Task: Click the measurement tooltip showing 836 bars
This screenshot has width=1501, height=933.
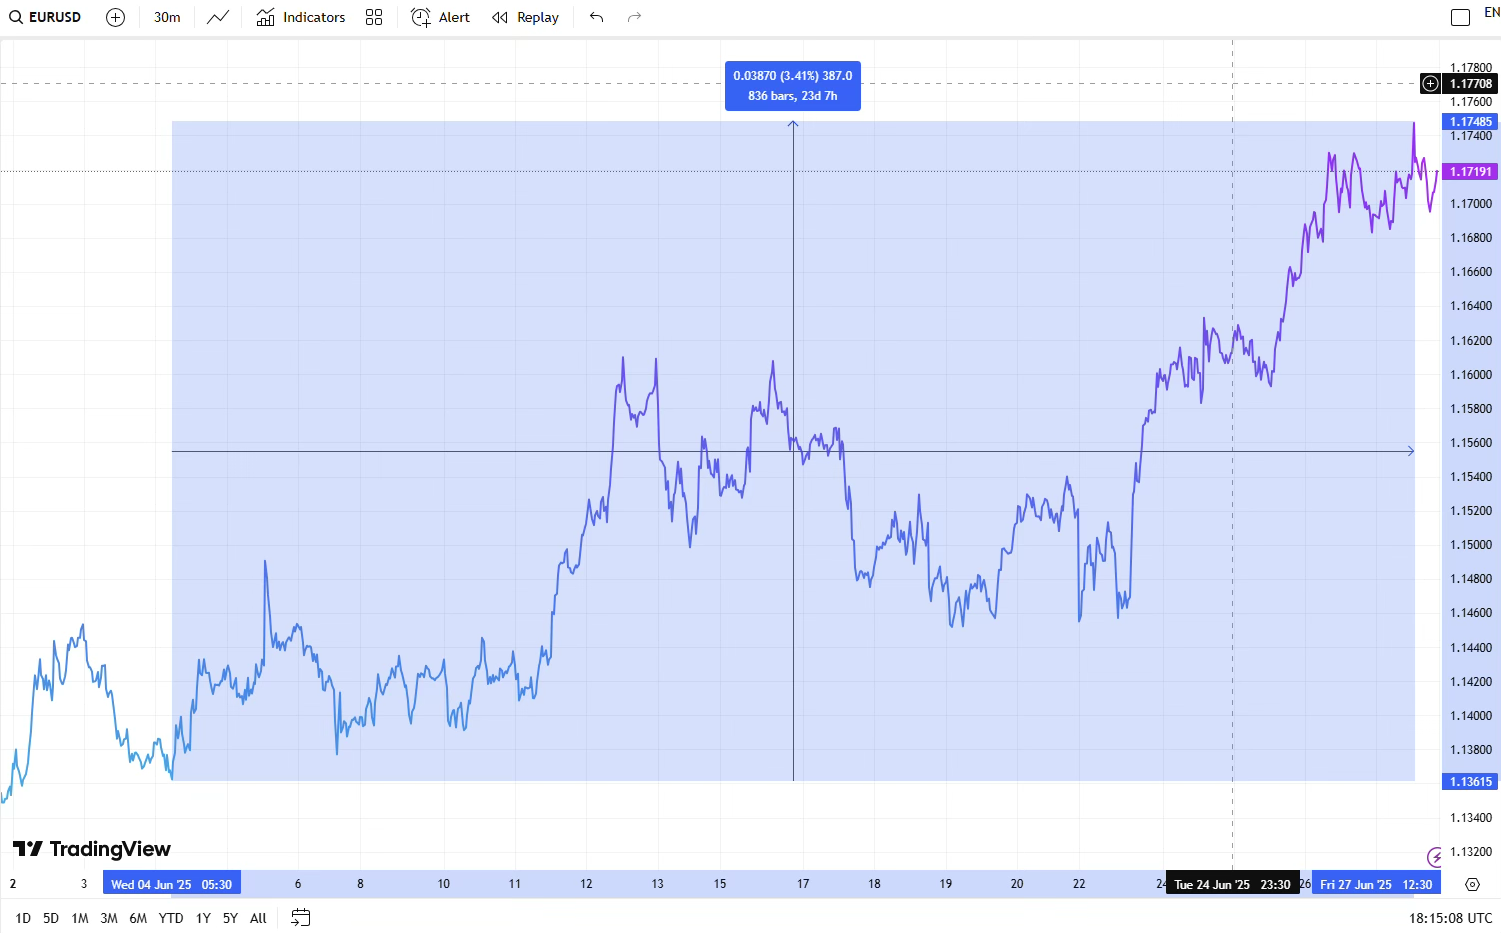Action: [793, 86]
